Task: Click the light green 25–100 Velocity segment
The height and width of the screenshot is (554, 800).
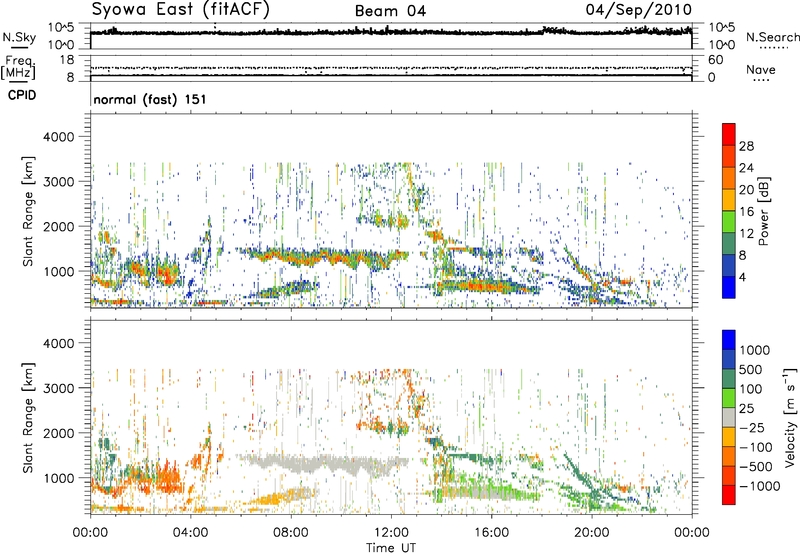Action: [729, 398]
